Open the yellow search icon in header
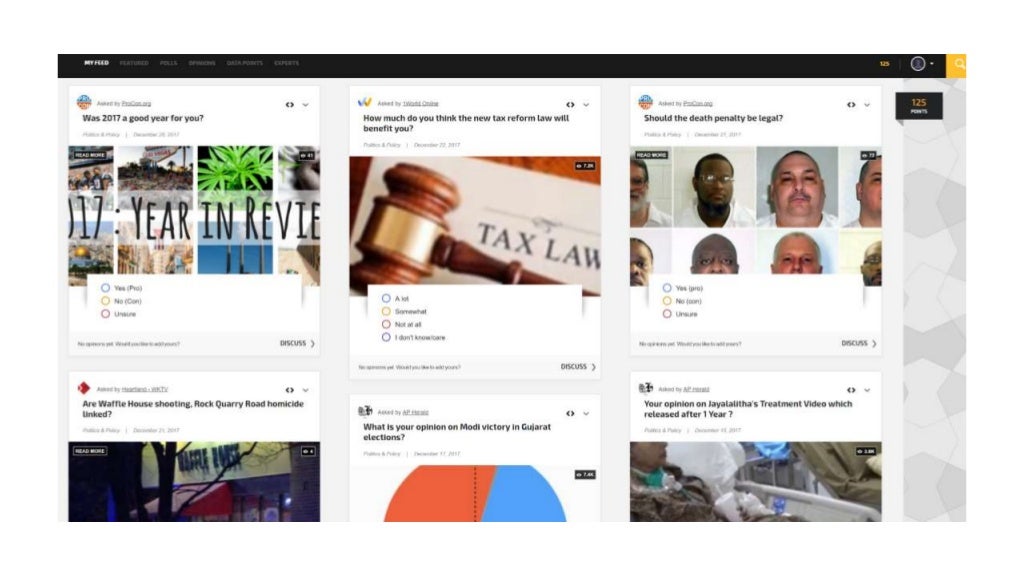This screenshot has width=1024, height=576. click(x=957, y=64)
